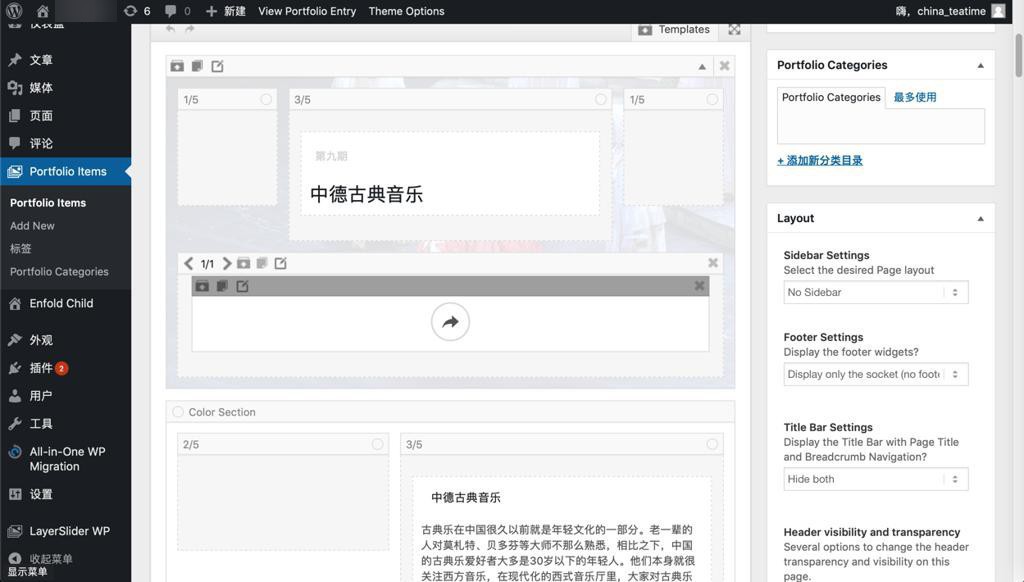Edit the first color section icon

(217, 66)
